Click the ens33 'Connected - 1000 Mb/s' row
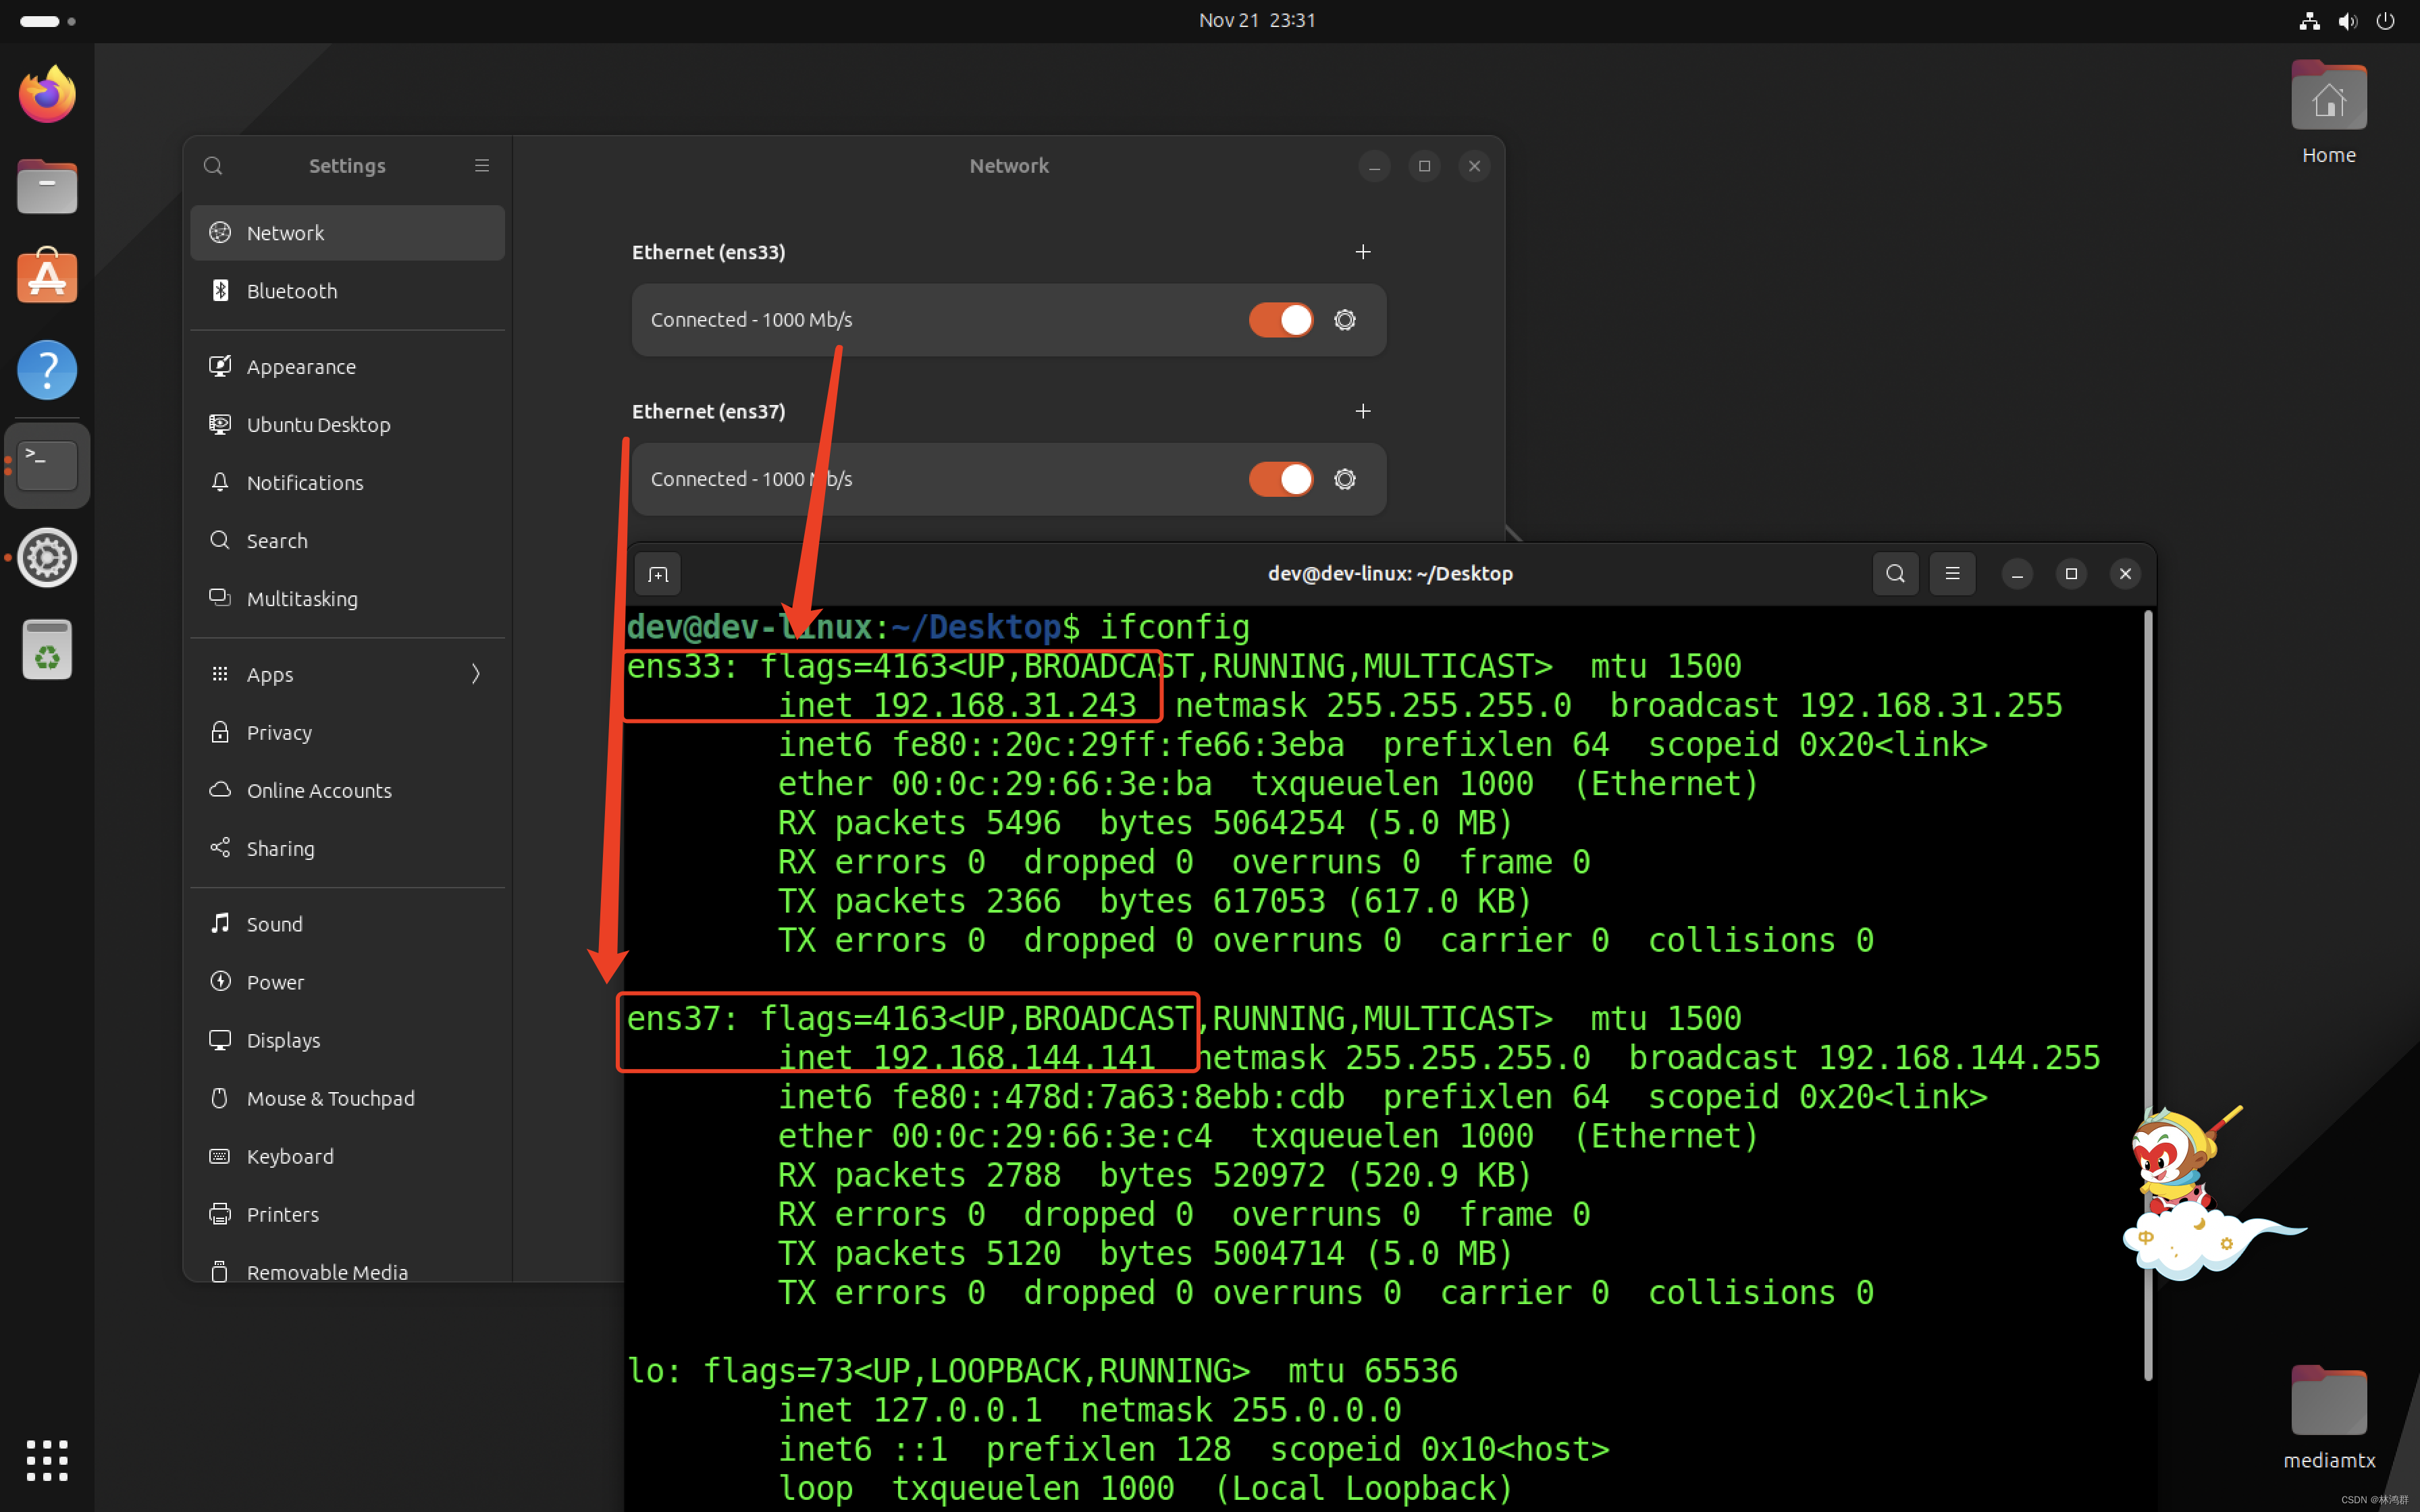This screenshot has width=2420, height=1512. coord(1008,320)
